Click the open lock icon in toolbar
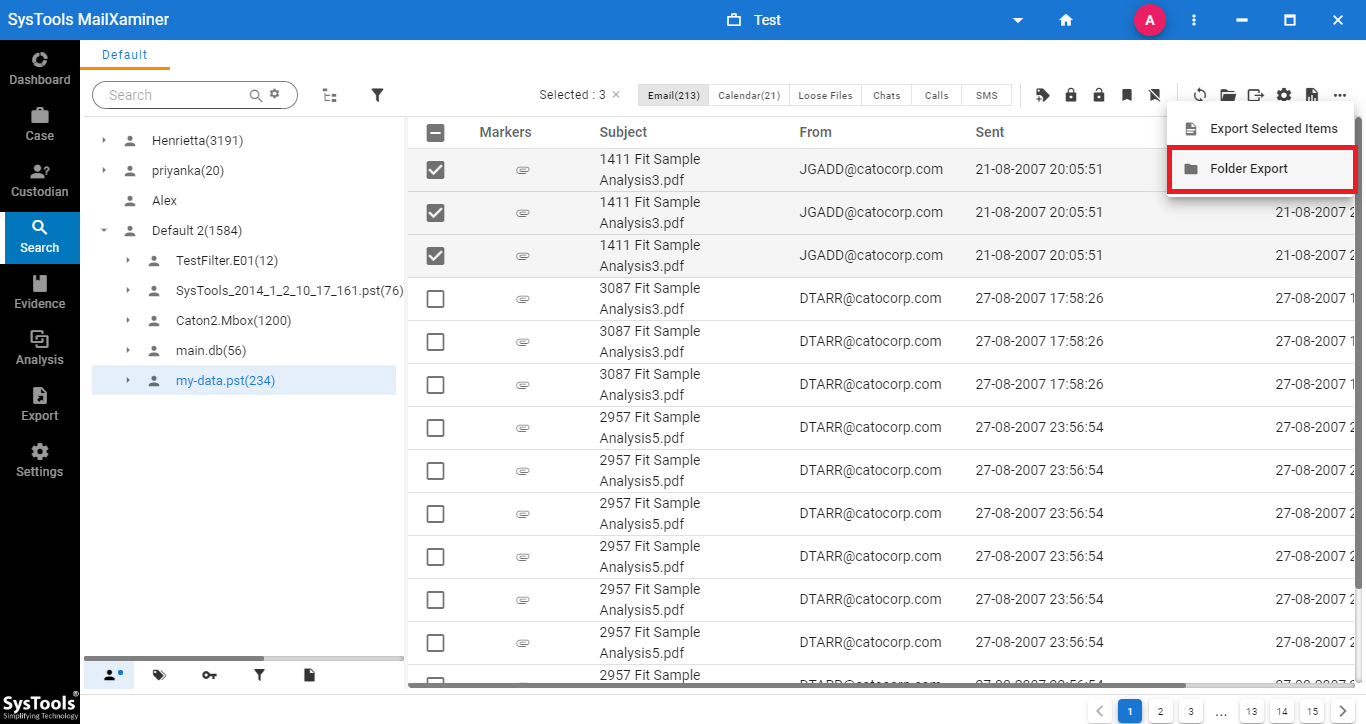 1099,95
